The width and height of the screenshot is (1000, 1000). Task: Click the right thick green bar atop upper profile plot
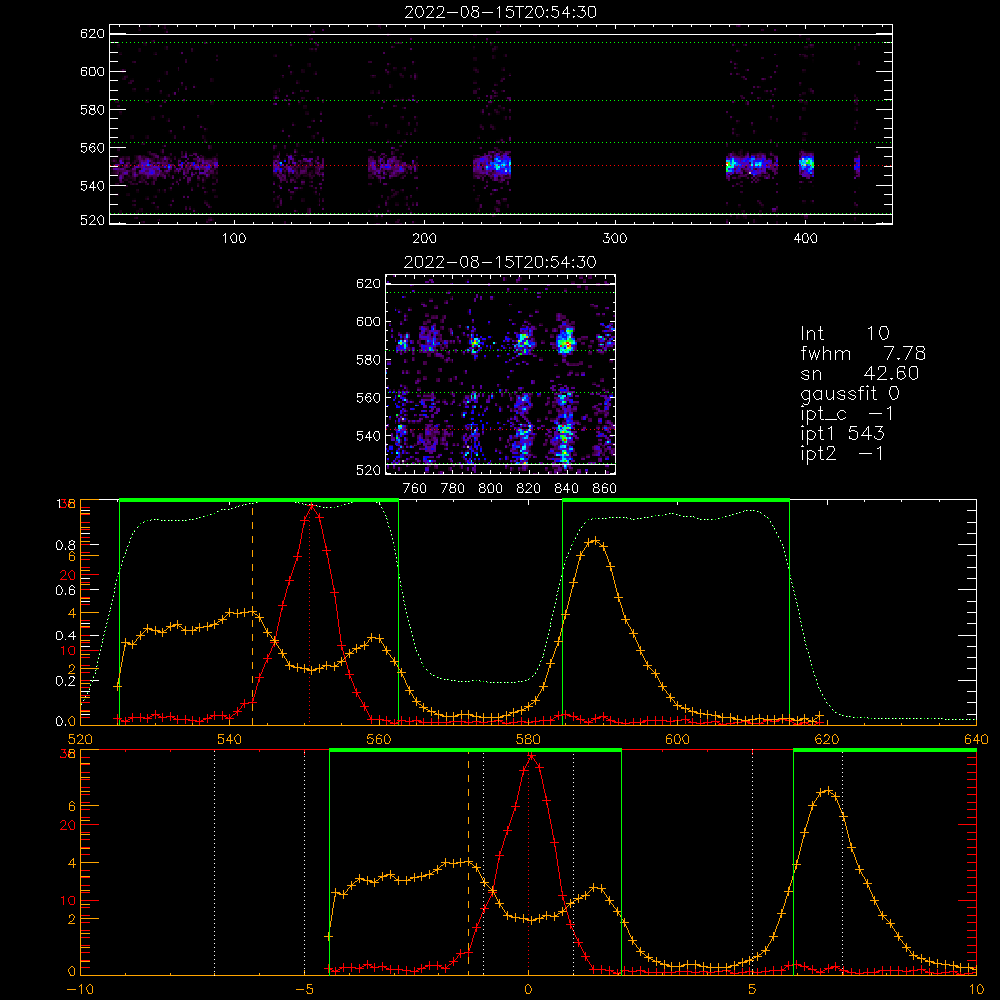point(676,500)
